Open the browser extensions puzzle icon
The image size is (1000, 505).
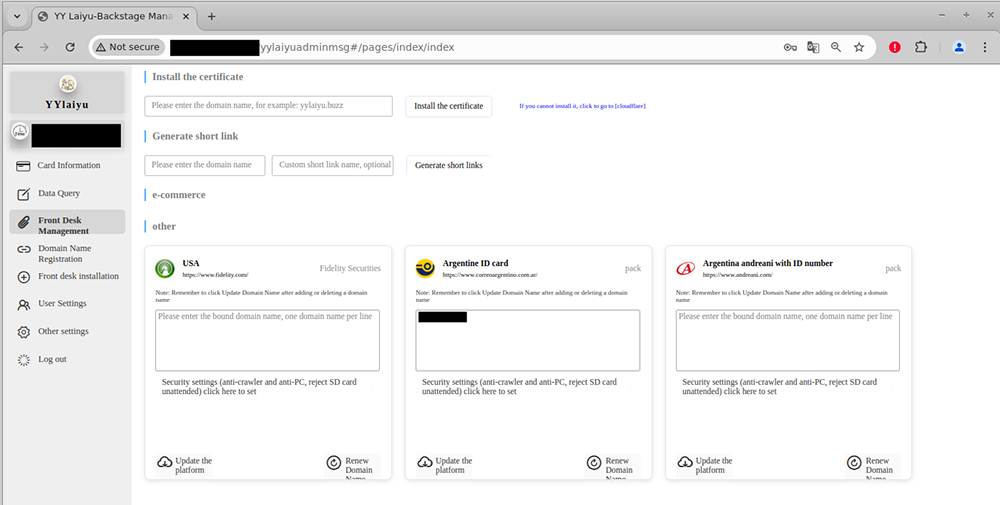(x=921, y=47)
